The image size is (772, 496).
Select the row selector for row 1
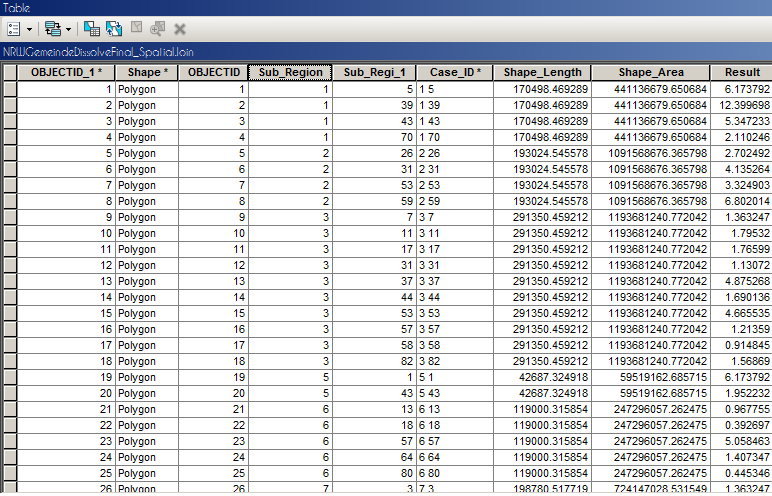(10, 89)
